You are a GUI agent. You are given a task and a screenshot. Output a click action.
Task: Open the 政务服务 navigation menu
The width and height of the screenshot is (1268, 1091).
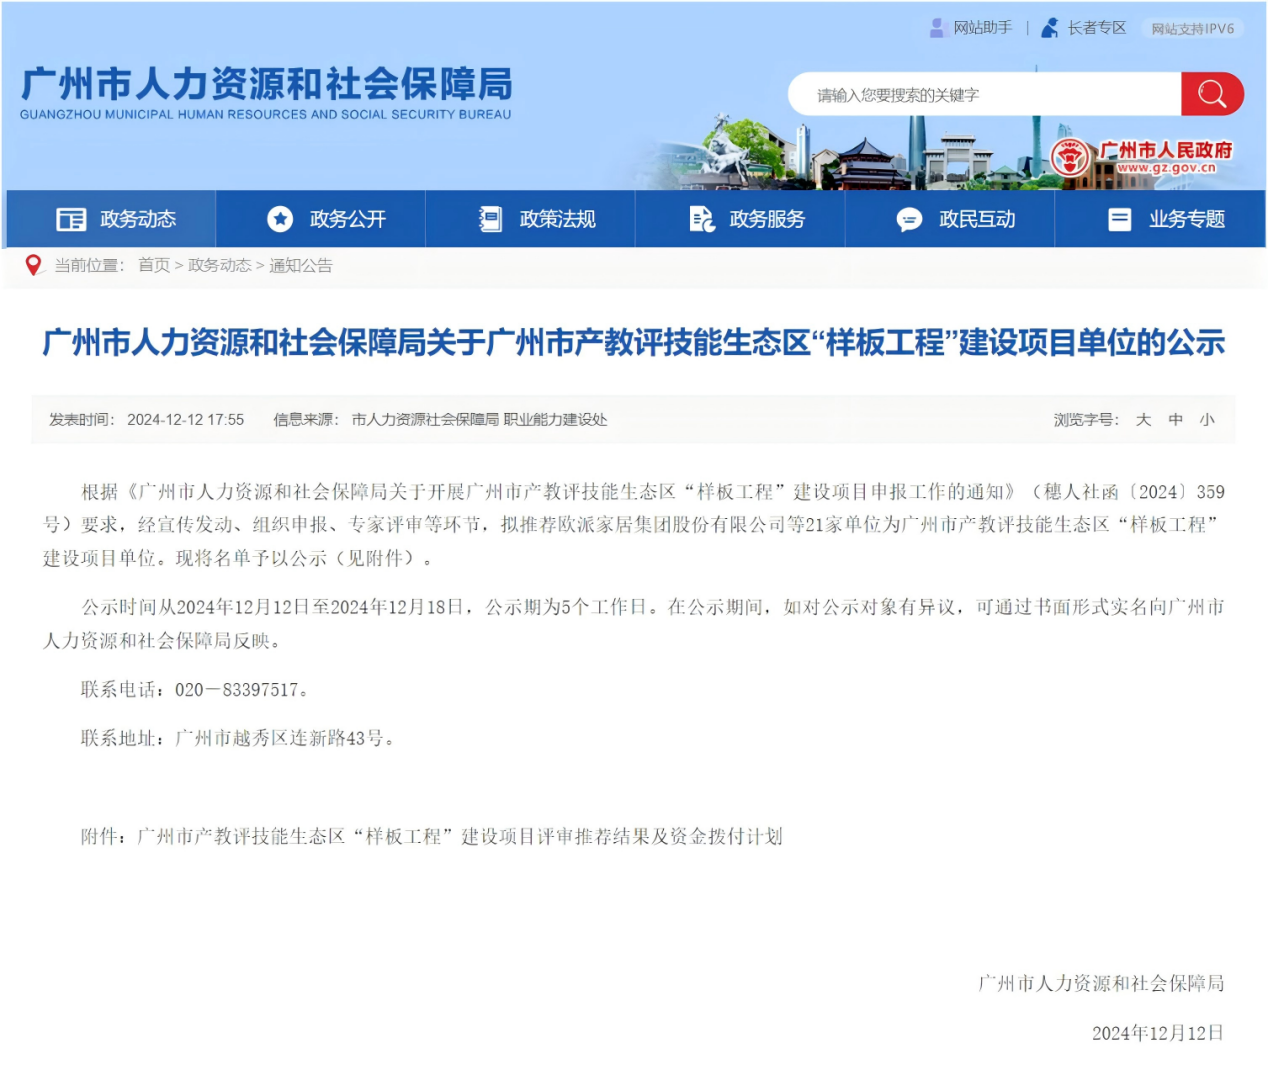[x=766, y=219]
